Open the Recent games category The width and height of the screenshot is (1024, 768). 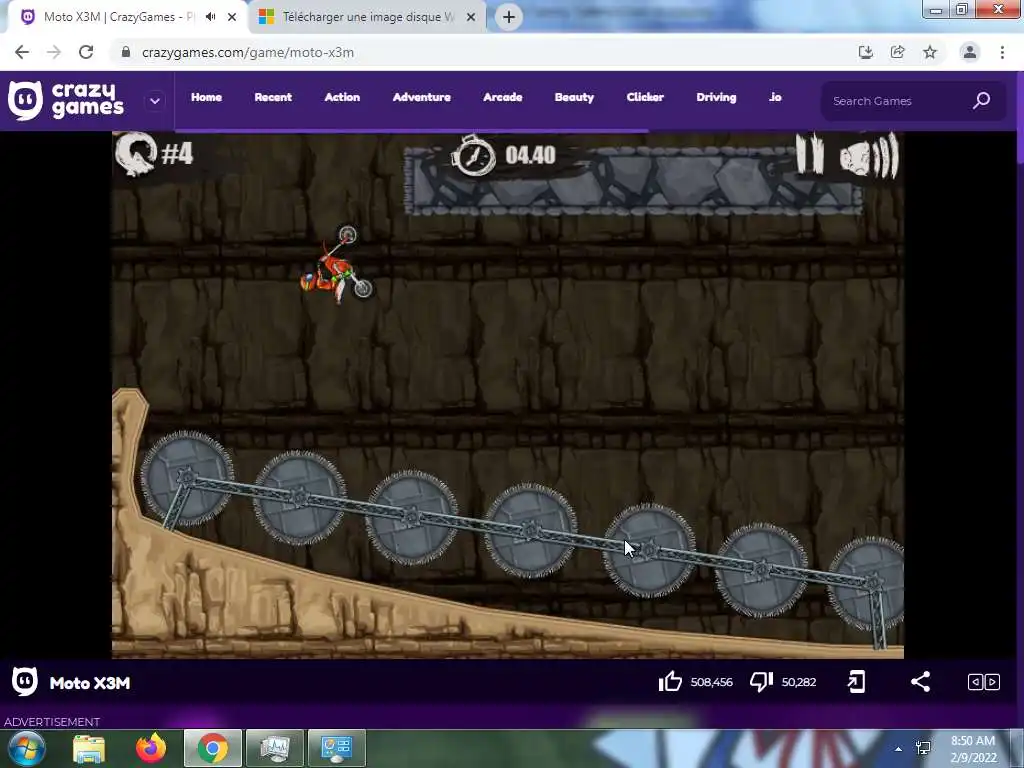[x=273, y=97]
